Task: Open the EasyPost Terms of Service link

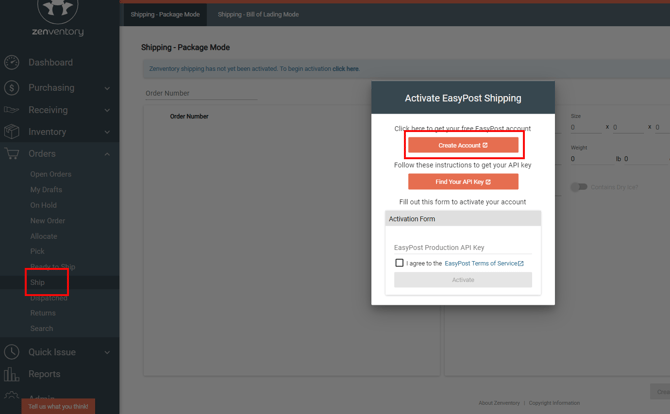Action: pos(483,263)
